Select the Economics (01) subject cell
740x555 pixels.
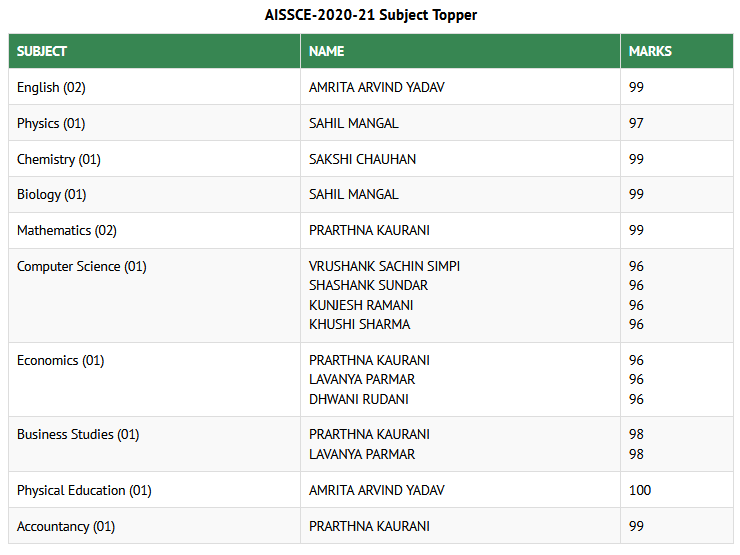tap(60, 360)
